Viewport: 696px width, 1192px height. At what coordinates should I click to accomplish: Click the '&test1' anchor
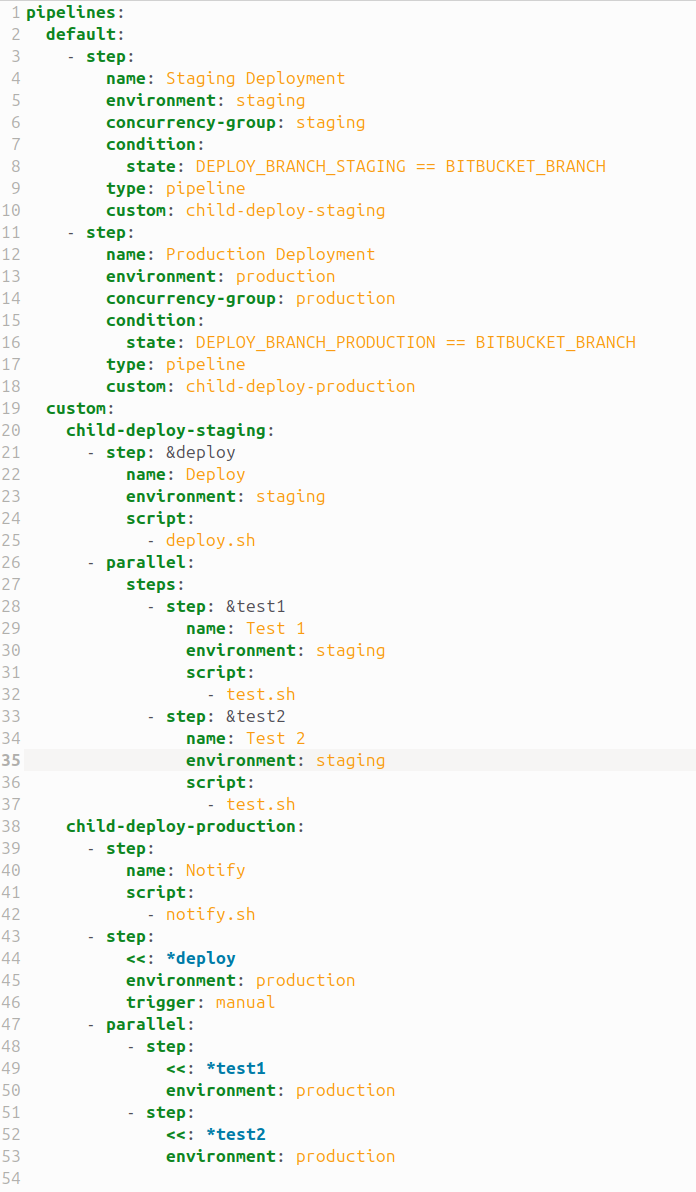click(255, 607)
